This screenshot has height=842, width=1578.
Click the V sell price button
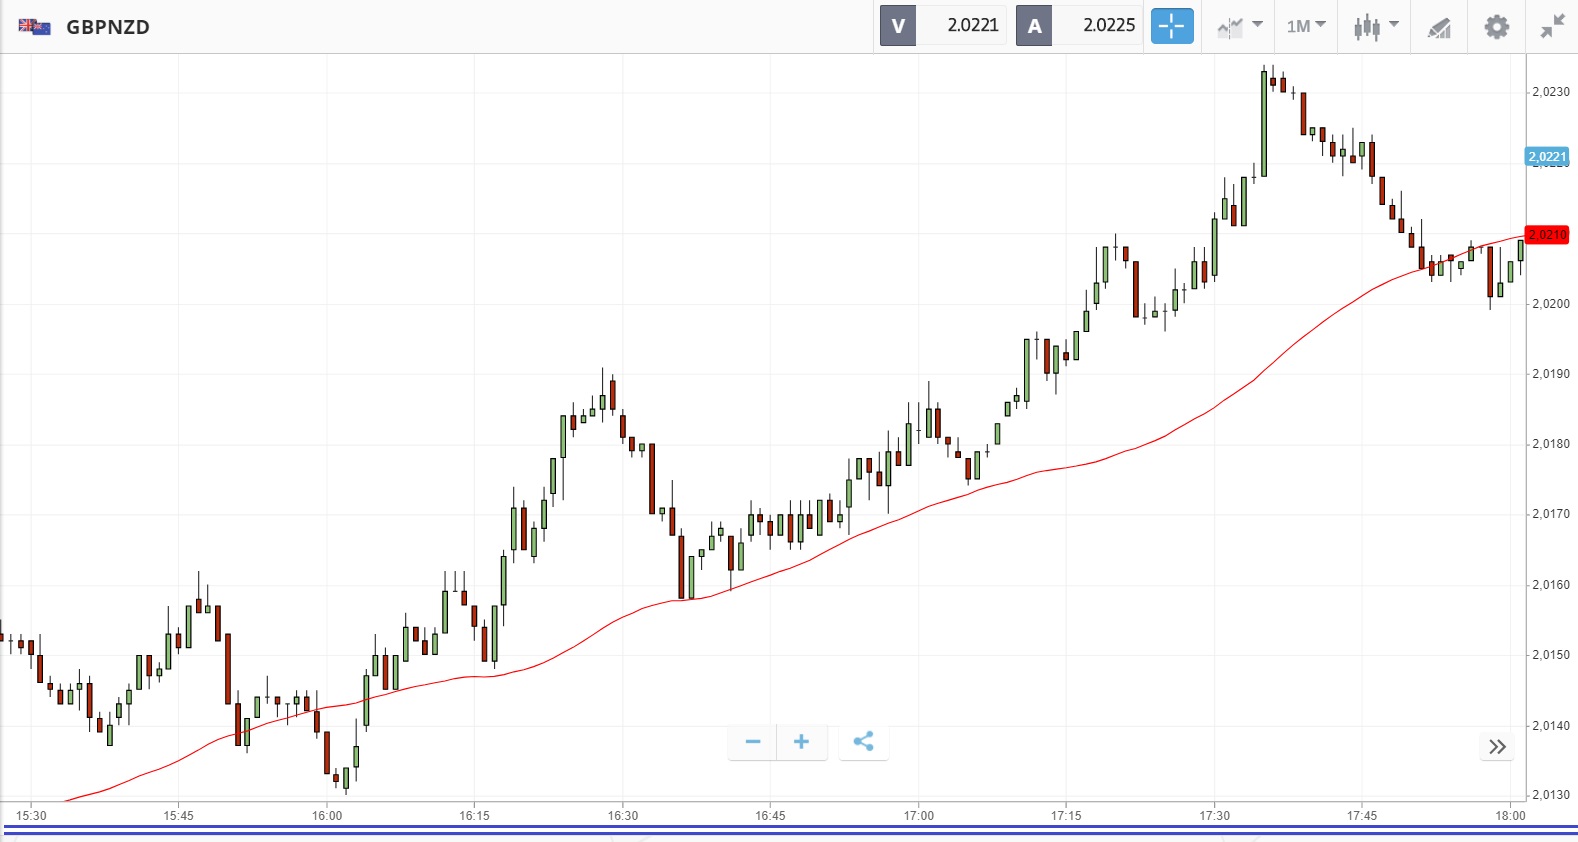click(898, 26)
